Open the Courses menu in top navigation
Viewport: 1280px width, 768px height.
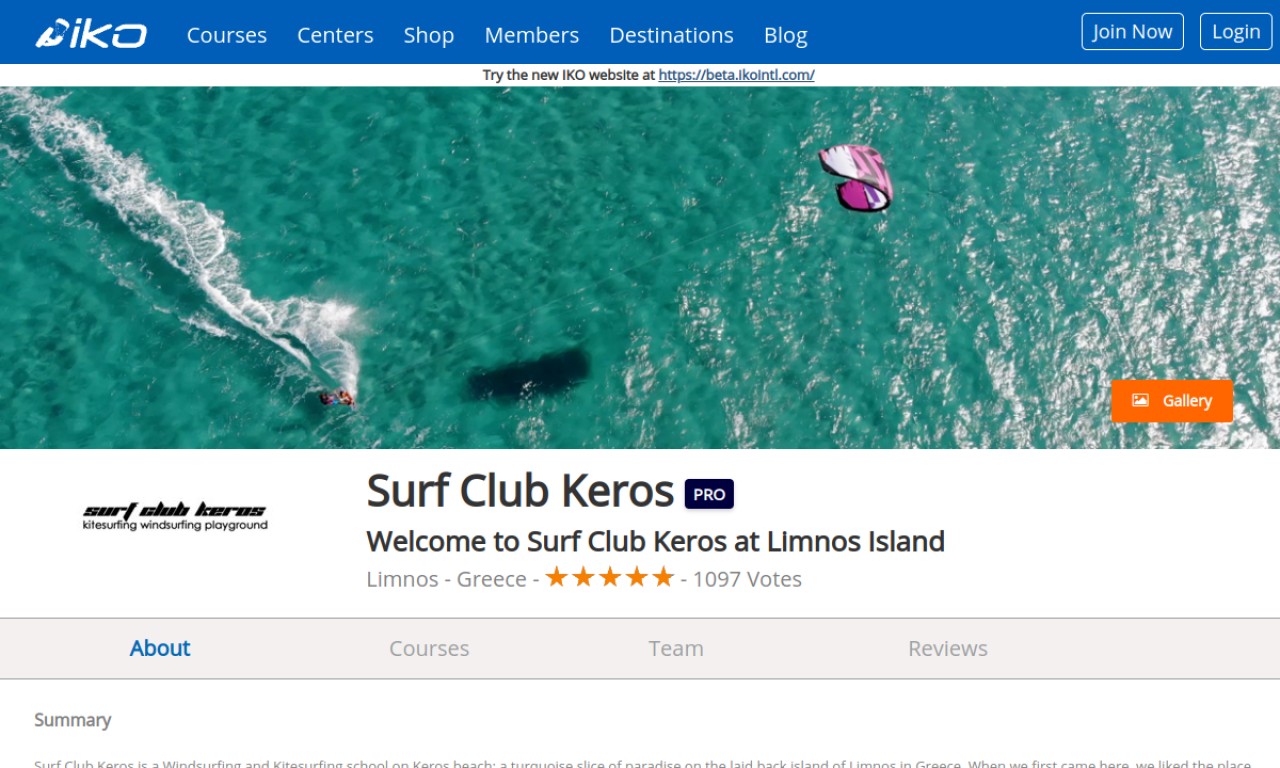click(227, 35)
